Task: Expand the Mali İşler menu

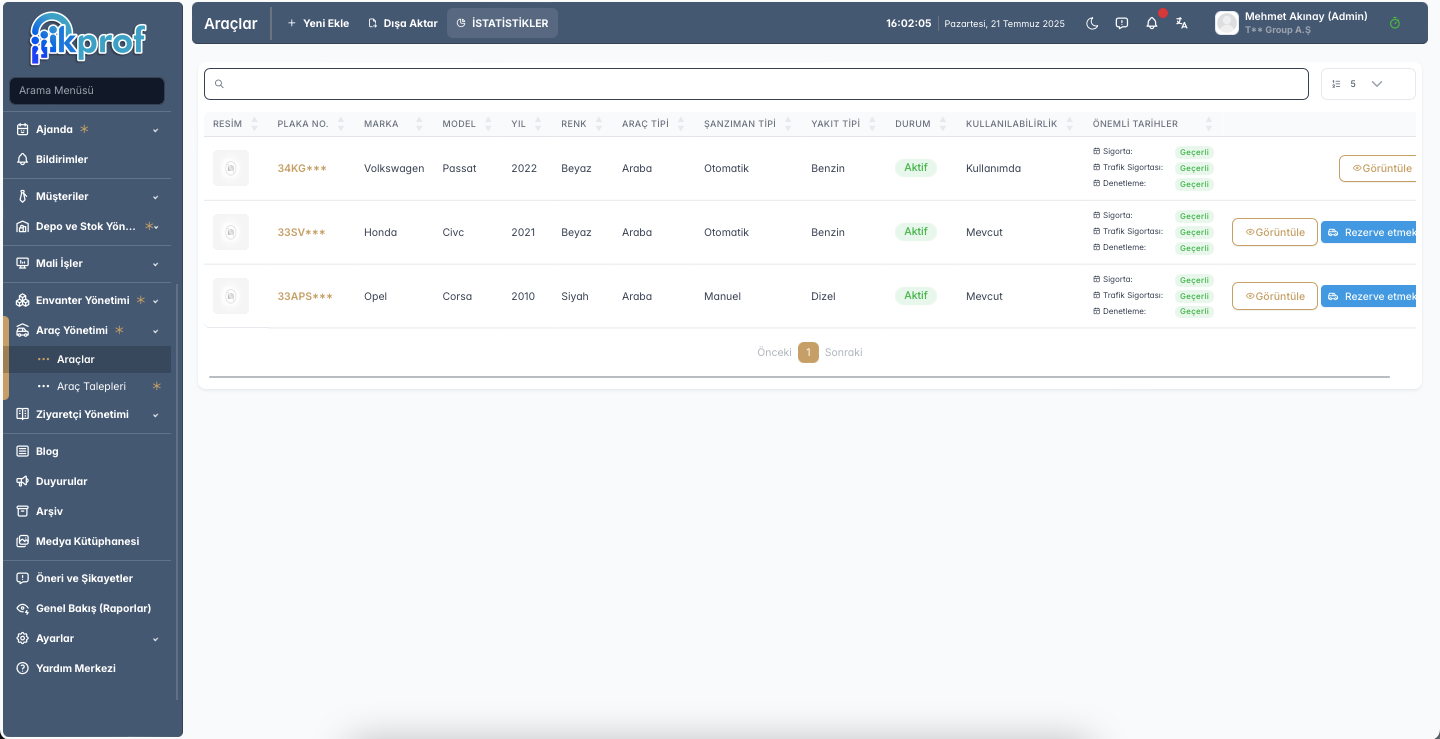Action: [88, 263]
